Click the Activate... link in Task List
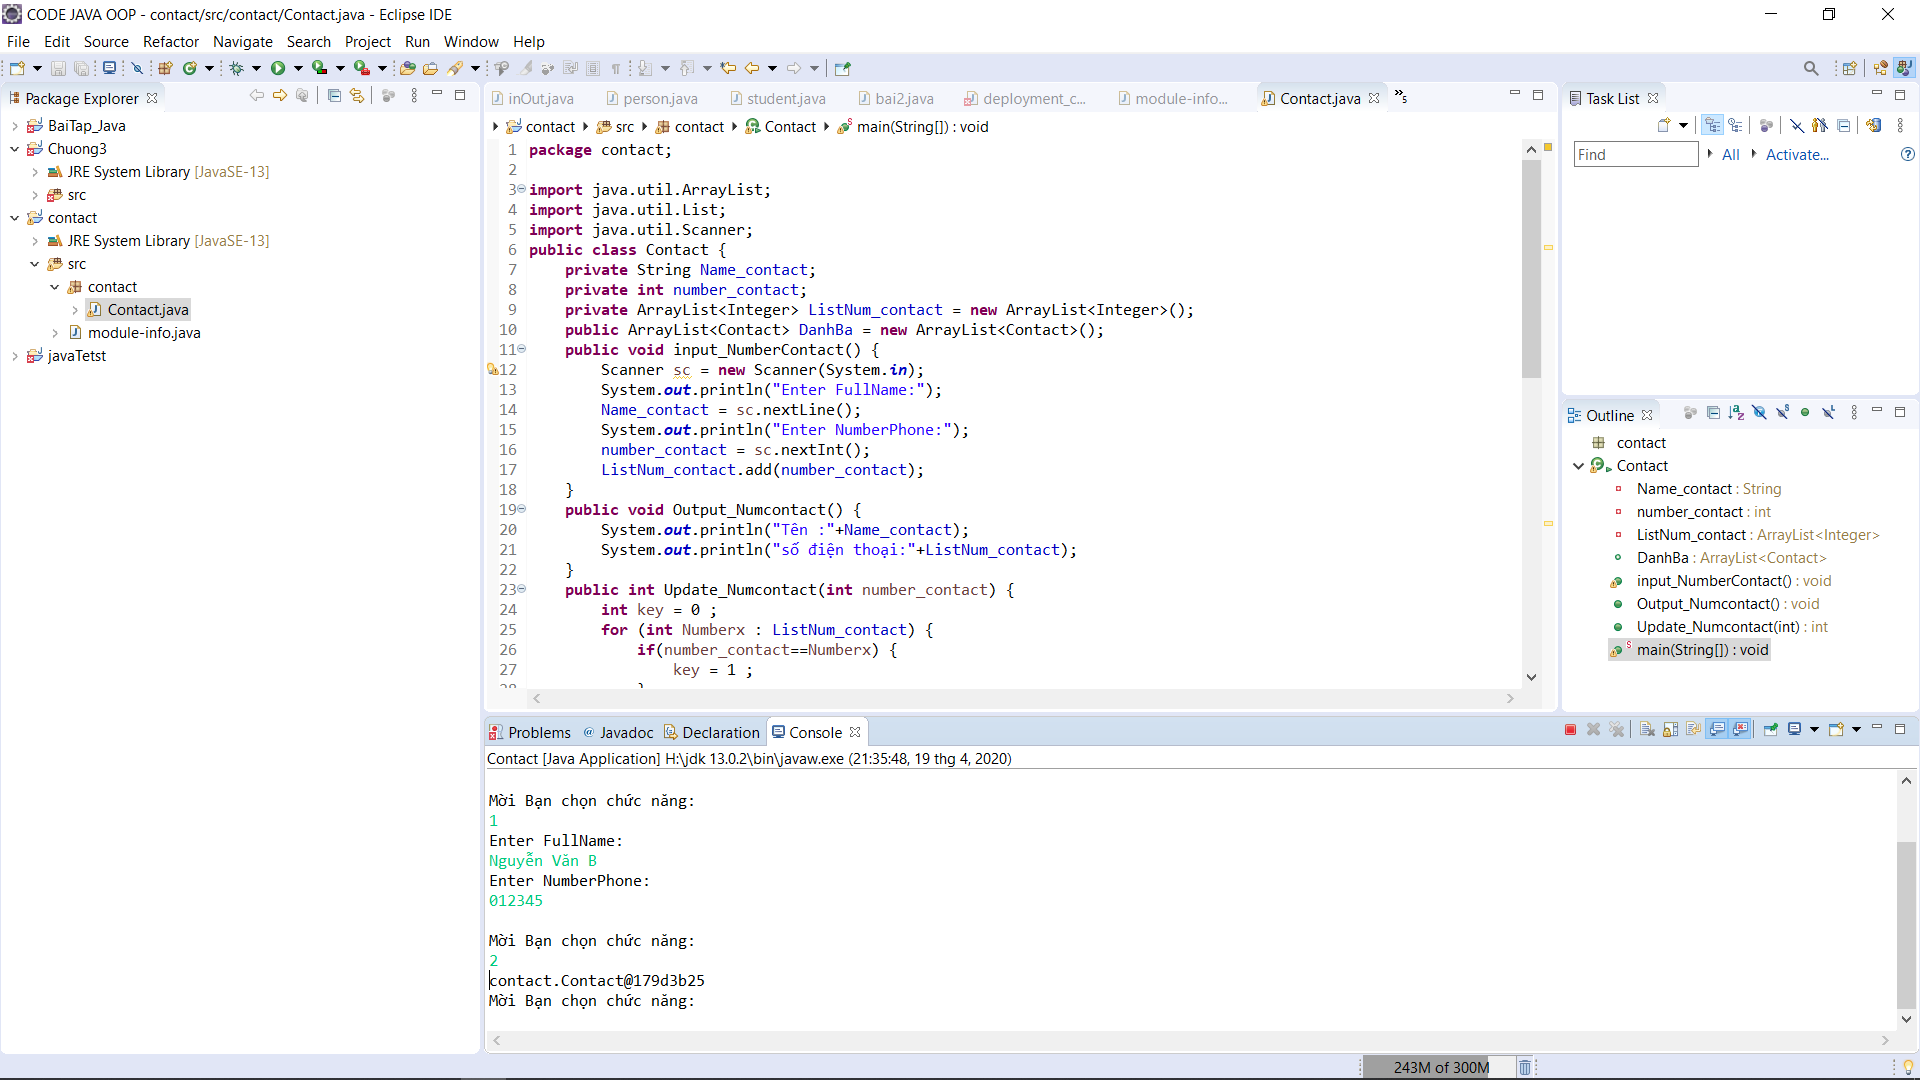1920x1080 pixels. [1796, 154]
